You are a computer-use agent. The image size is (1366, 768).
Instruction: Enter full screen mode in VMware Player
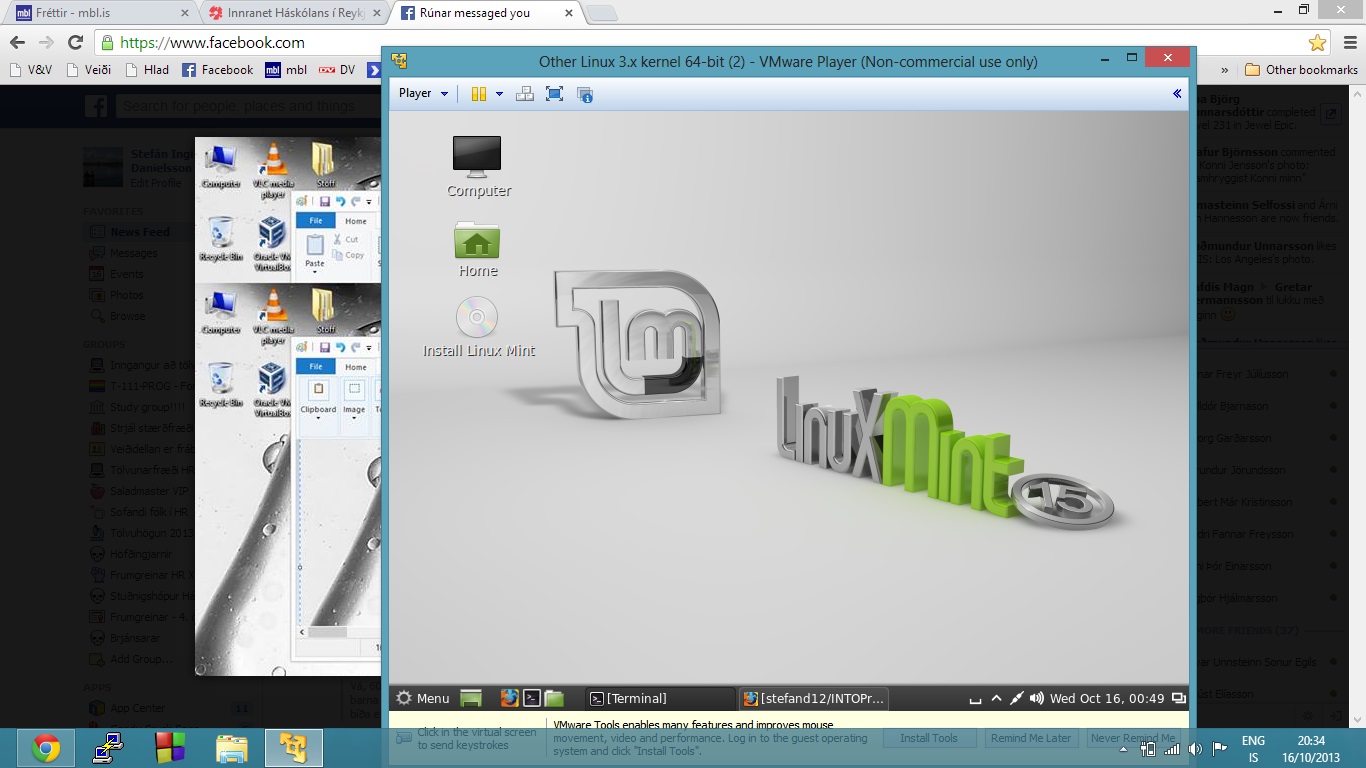[x=554, y=94]
